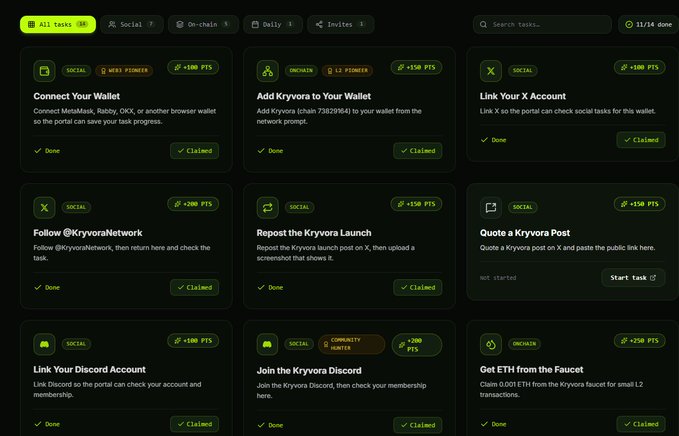Switch to the Social tab
Viewport: 679px width, 436px height.
[132, 25]
